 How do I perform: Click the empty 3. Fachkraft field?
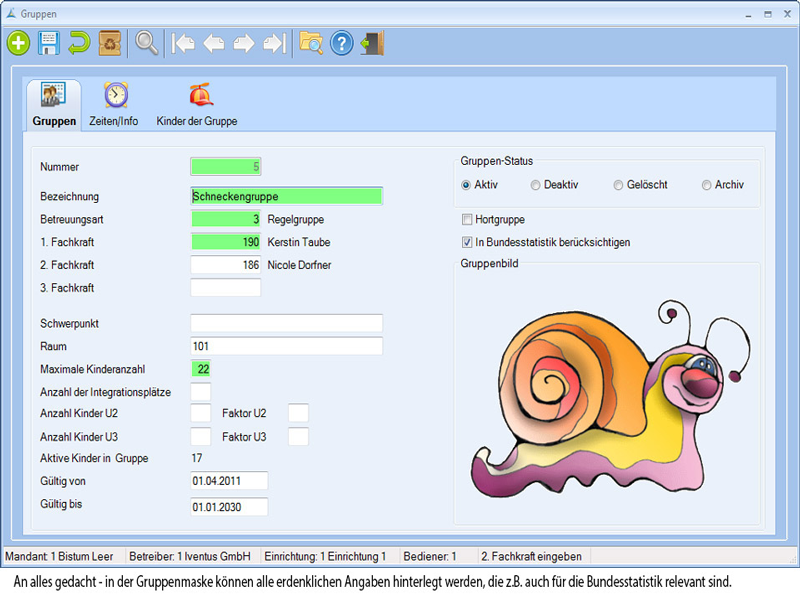pos(225,288)
